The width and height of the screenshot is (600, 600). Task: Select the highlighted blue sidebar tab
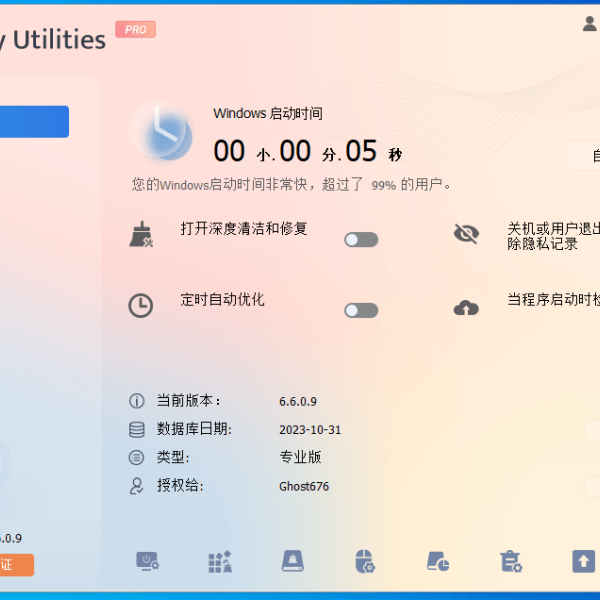click(34, 122)
